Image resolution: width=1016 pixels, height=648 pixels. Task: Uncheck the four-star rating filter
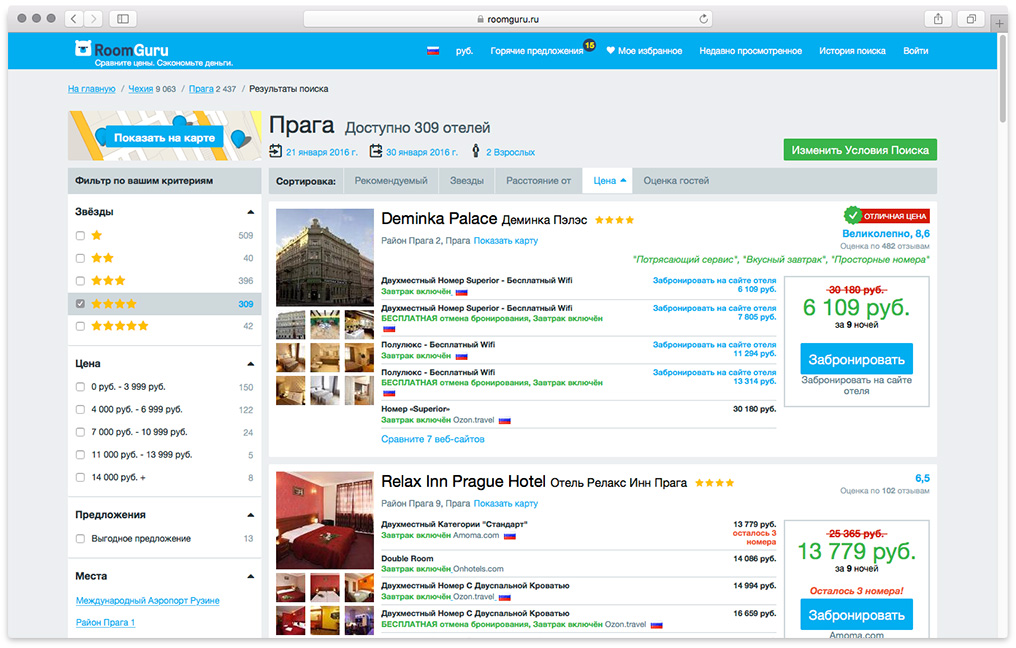[80, 304]
